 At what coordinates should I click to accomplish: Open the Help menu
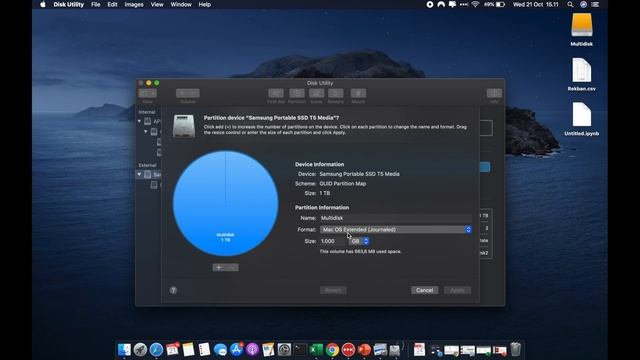coord(204,4)
